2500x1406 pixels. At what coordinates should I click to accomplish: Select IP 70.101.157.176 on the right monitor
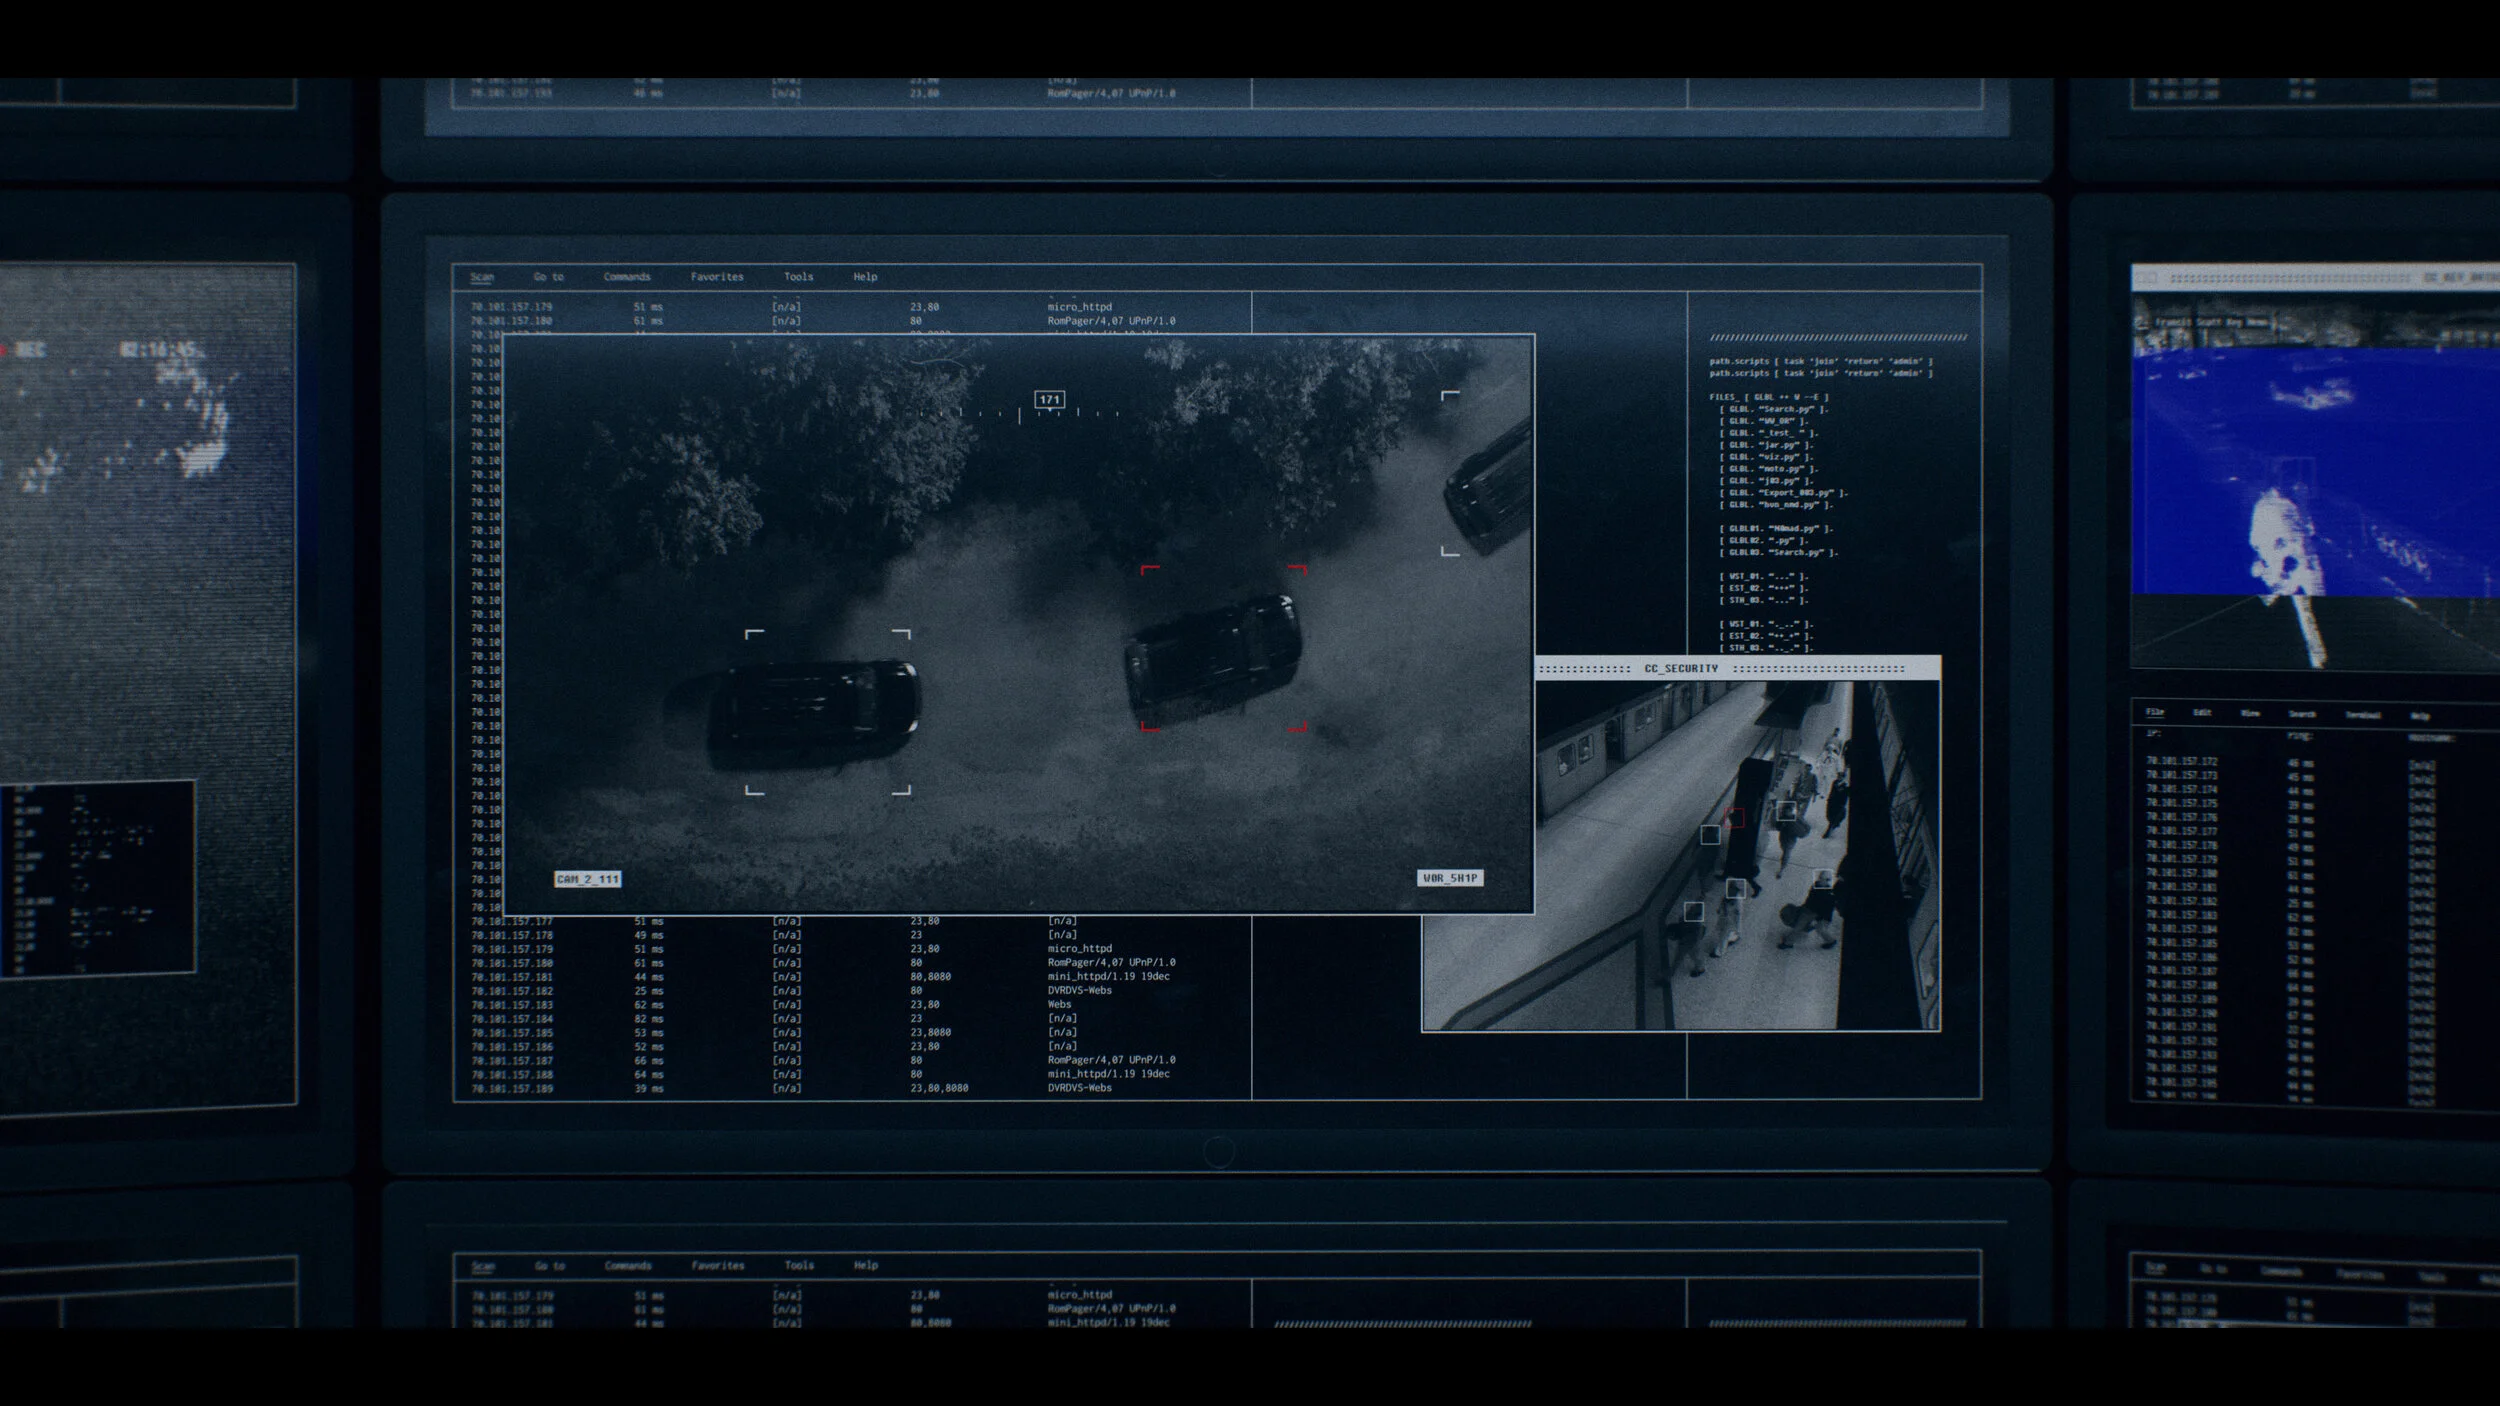[2181, 817]
